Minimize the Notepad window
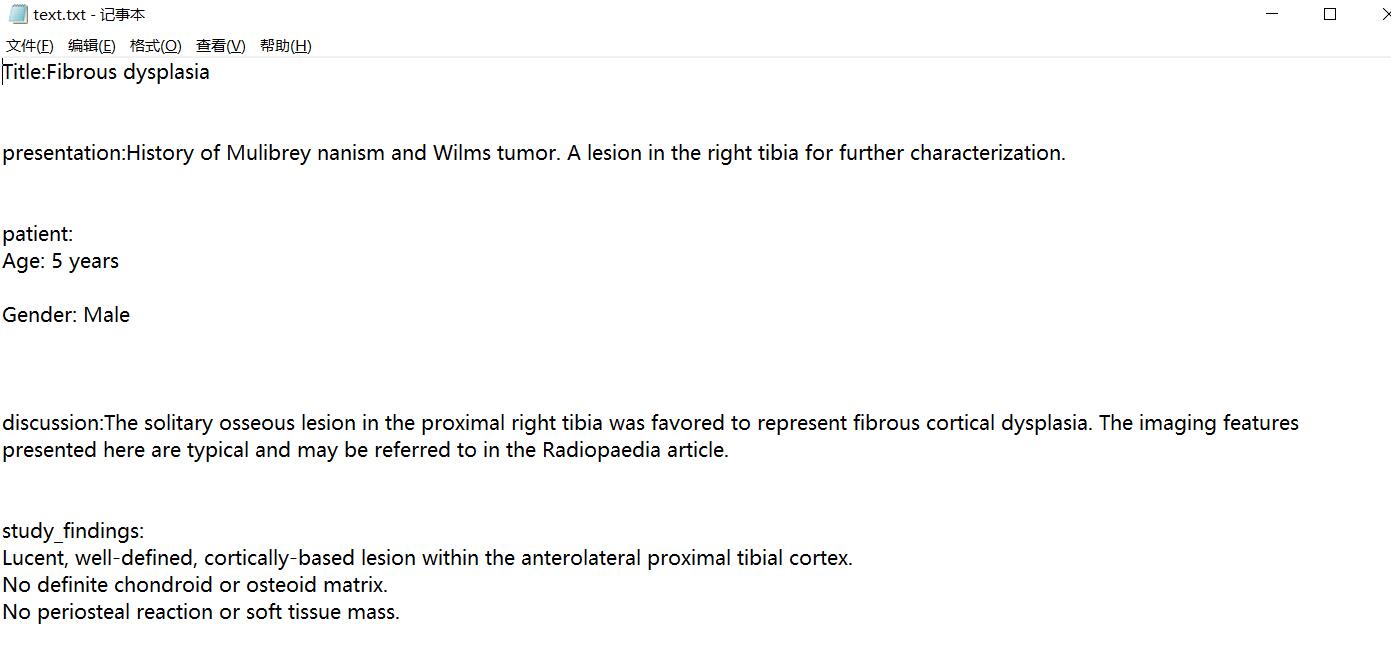 coord(1273,14)
